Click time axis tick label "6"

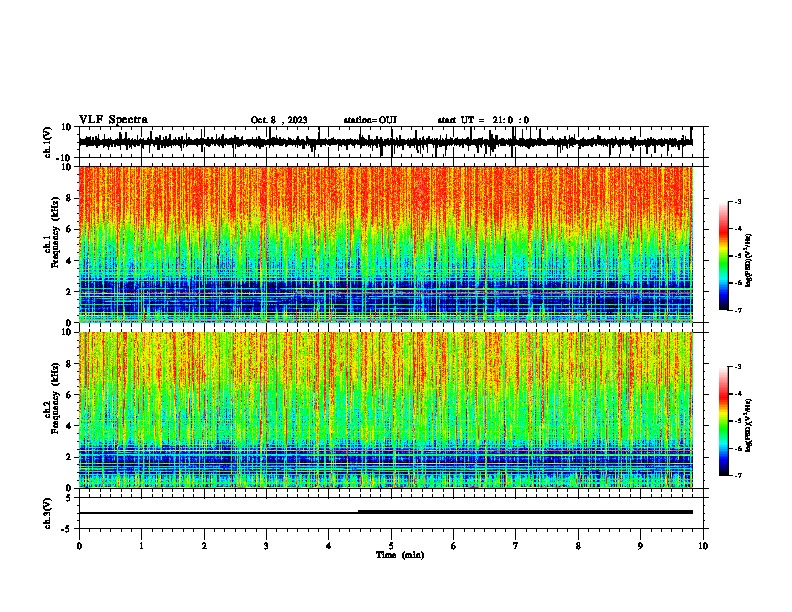click(454, 546)
